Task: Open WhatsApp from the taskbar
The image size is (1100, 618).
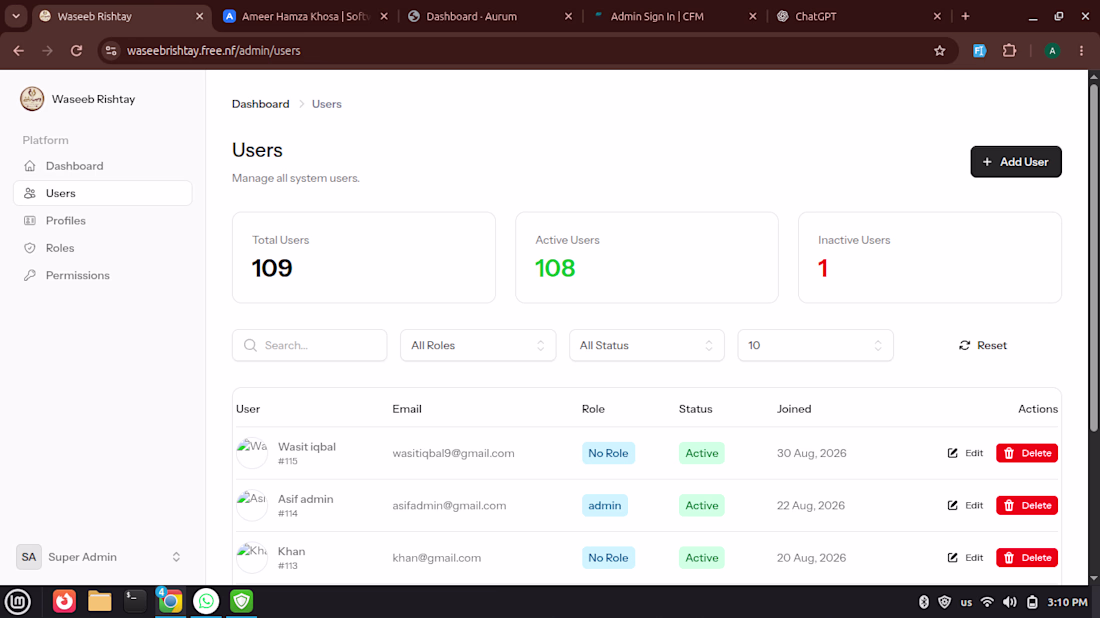Action: [x=206, y=601]
